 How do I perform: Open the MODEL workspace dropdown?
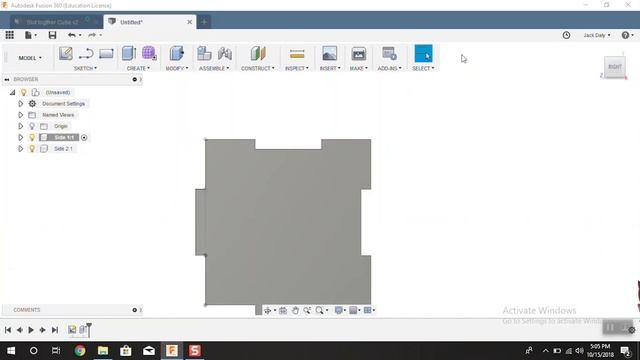(30, 58)
